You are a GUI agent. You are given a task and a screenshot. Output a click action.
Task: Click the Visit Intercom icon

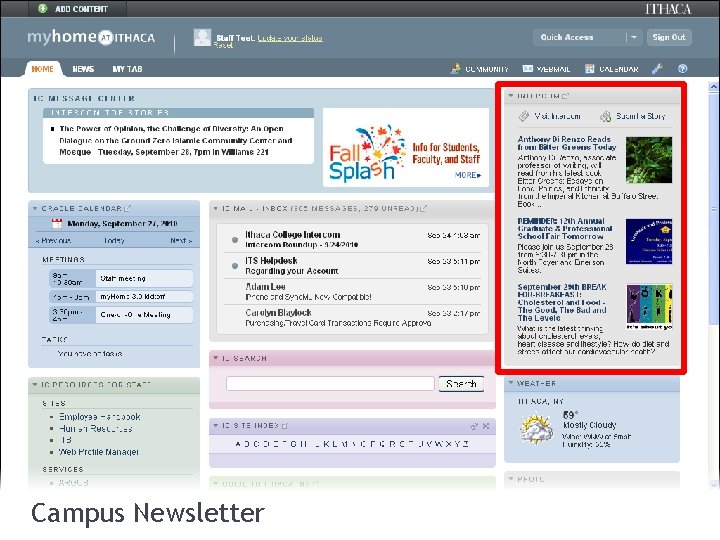click(524, 116)
